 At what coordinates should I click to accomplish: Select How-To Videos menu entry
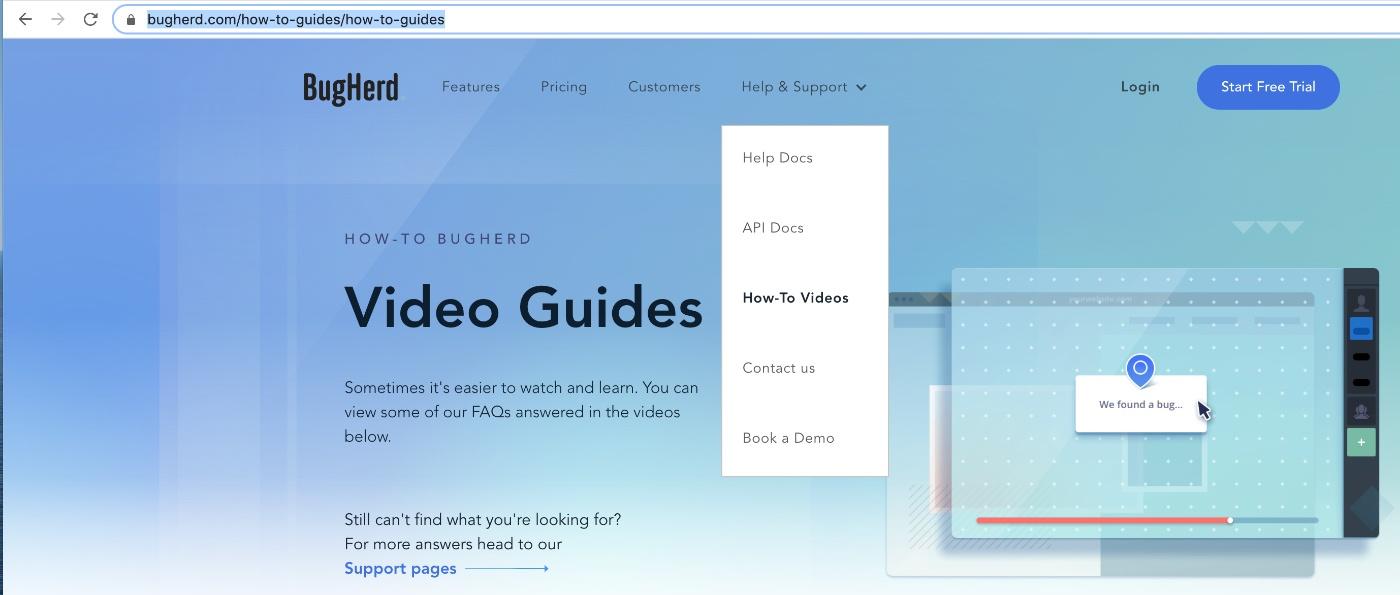(x=796, y=298)
